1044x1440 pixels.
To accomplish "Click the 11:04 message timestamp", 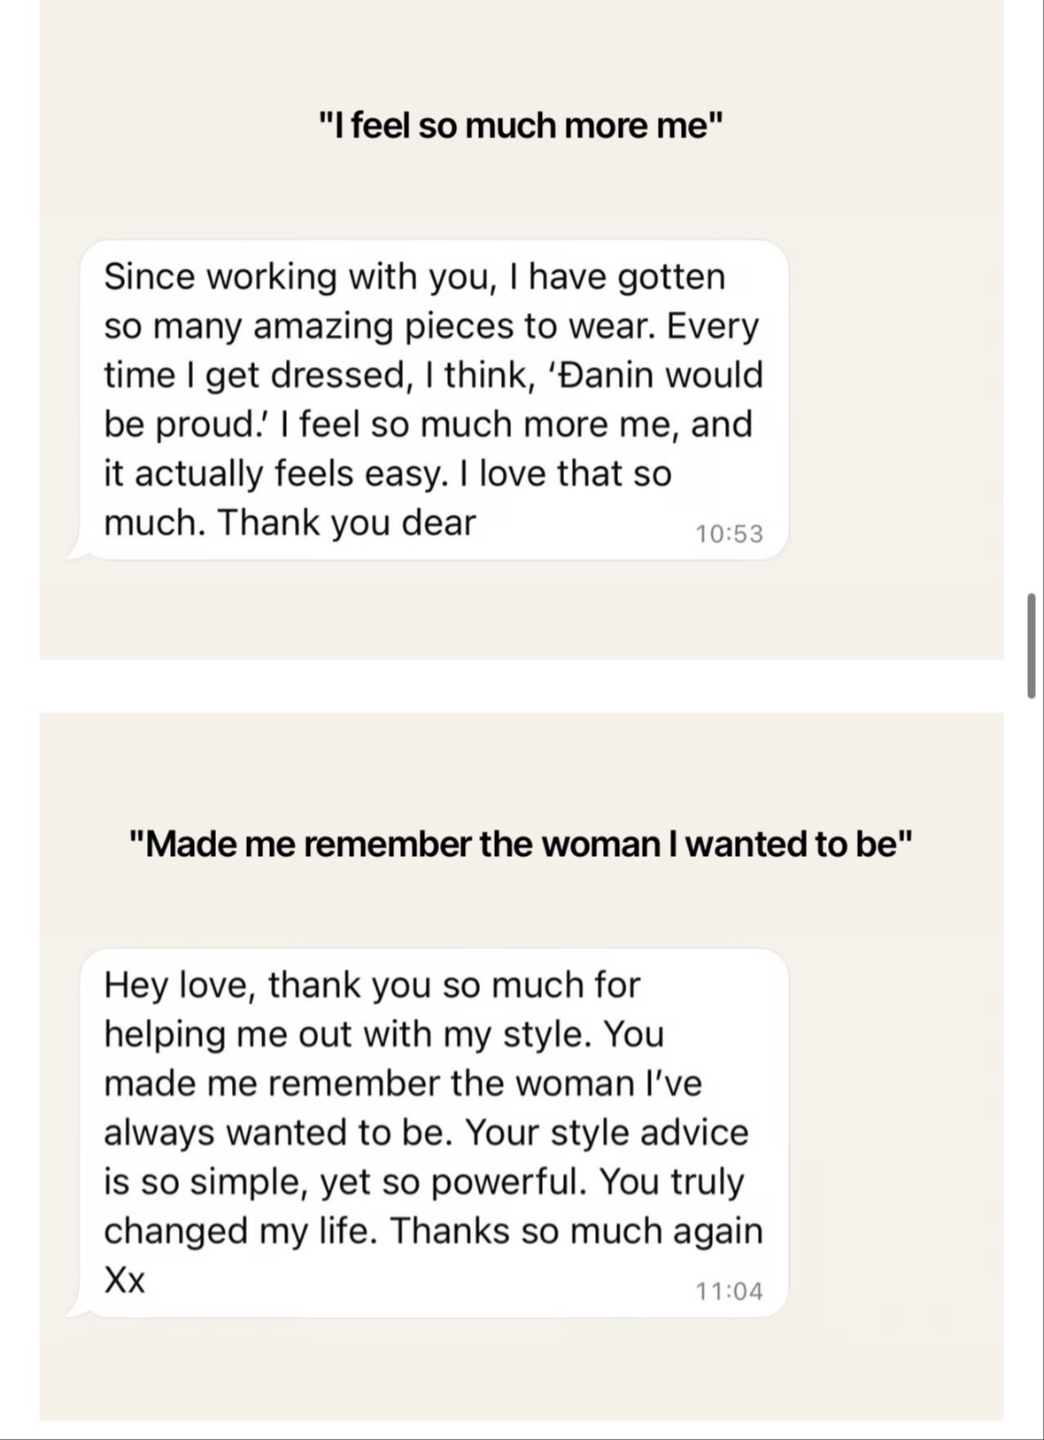I will [x=729, y=1292].
